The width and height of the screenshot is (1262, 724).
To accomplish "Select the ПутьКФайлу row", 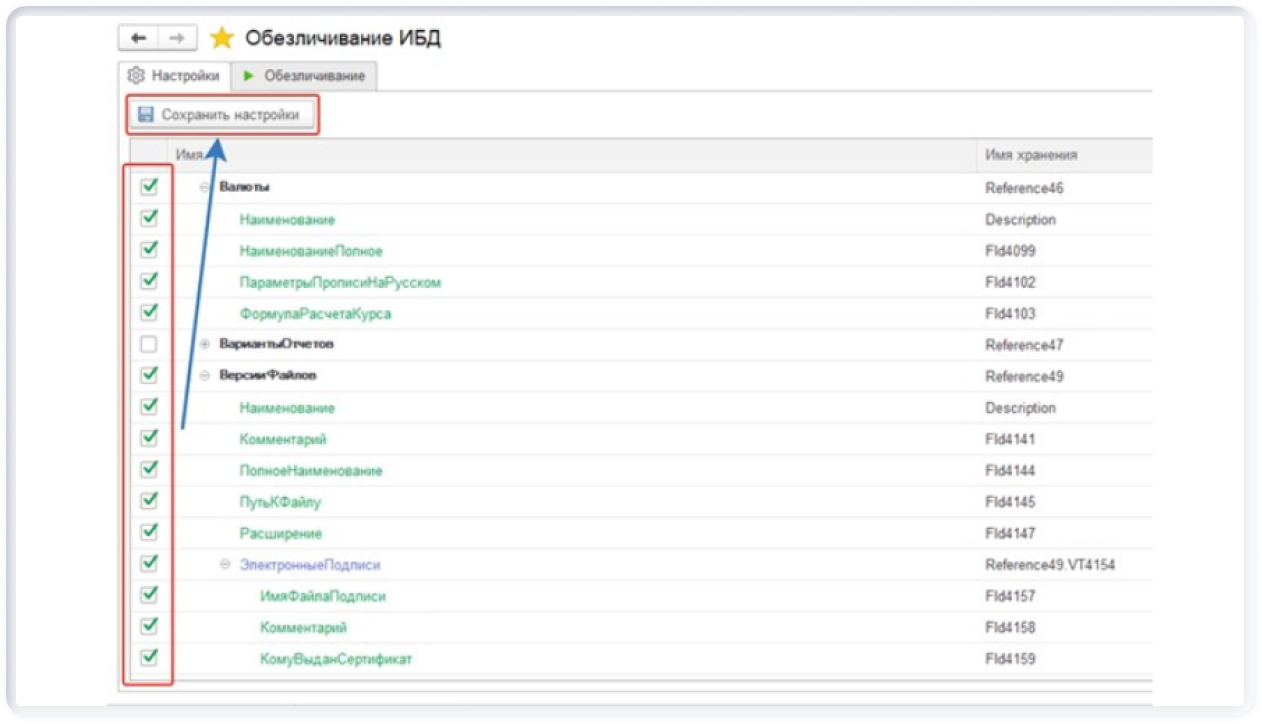I will coord(280,502).
